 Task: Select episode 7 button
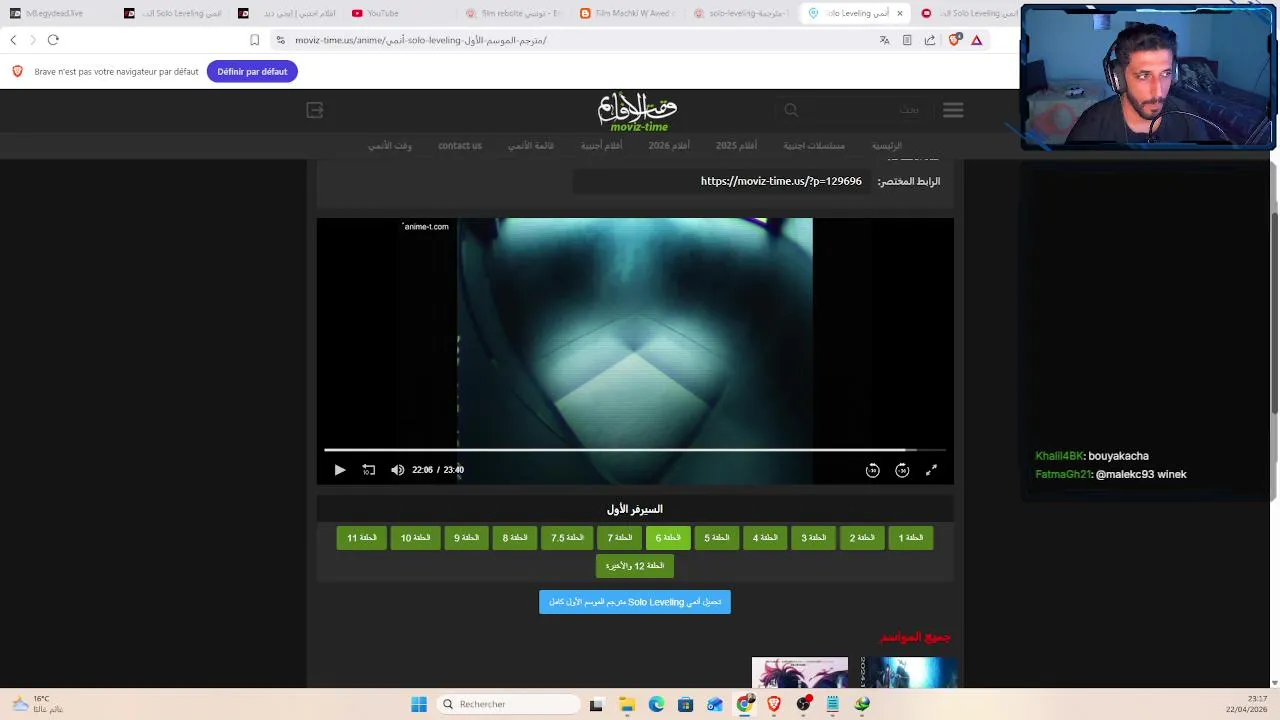coord(620,538)
